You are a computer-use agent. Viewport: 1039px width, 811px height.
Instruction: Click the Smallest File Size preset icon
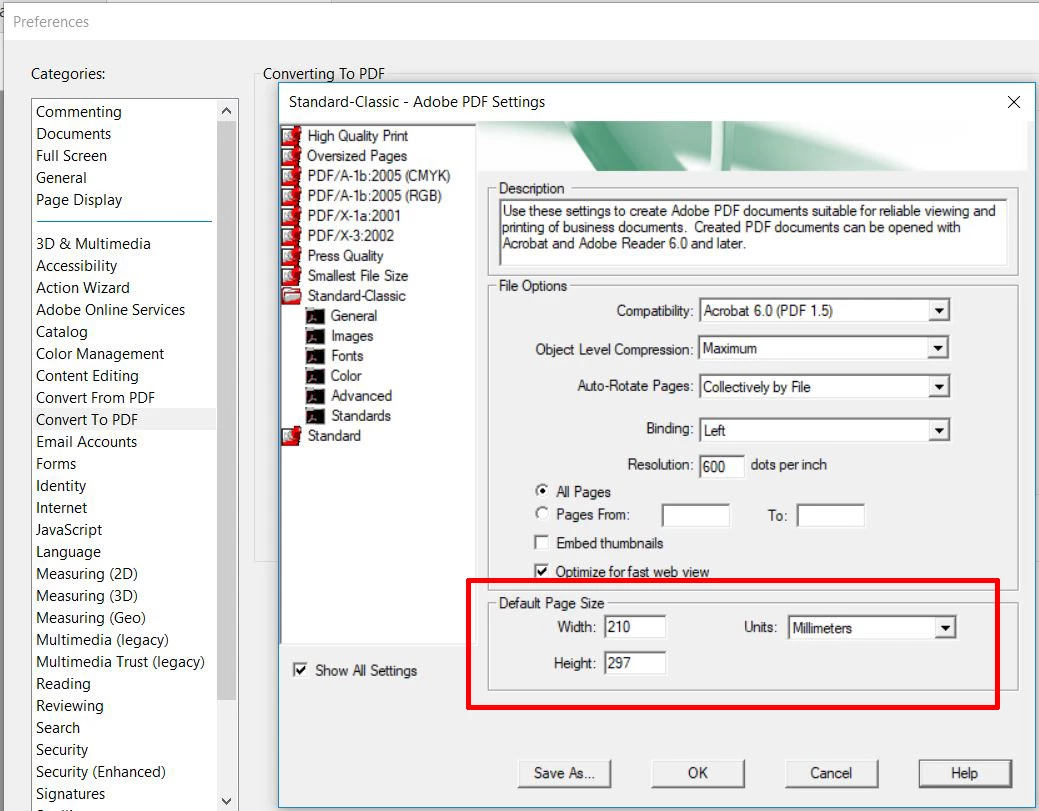click(292, 276)
